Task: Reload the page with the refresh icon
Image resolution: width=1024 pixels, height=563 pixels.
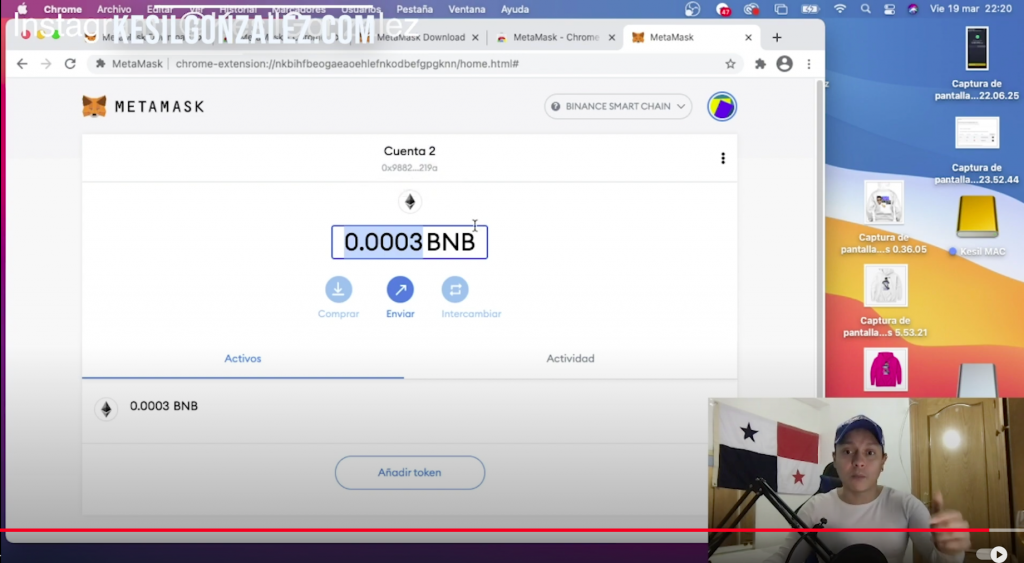Action: [70, 64]
